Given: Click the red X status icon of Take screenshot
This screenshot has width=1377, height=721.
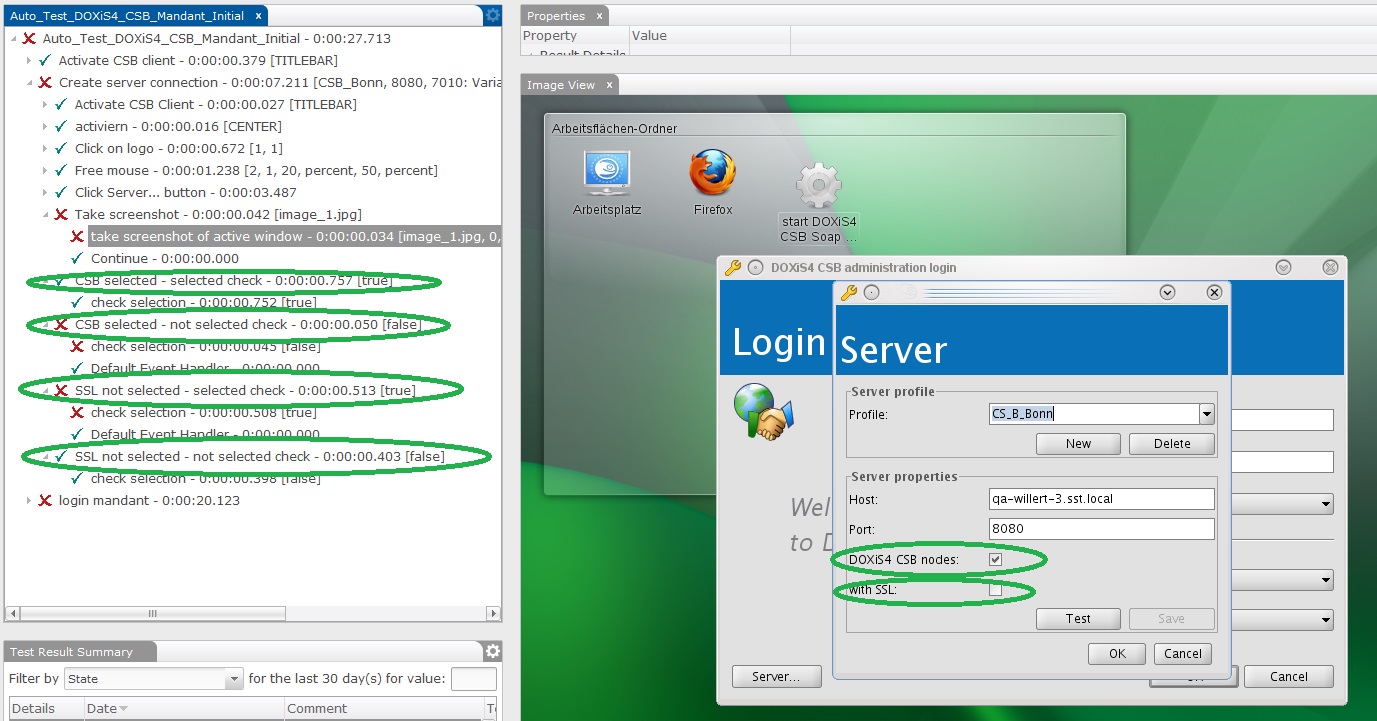Looking at the screenshot, I should [x=61, y=214].
